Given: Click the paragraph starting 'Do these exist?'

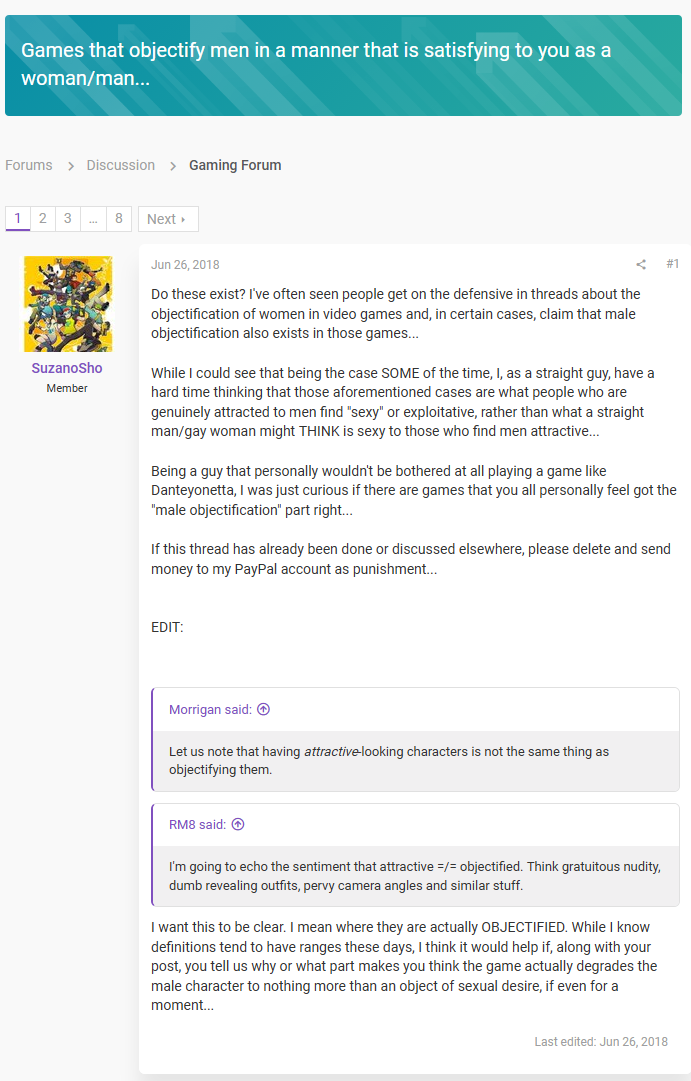Looking at the screenshot, I should pos(396,314).
